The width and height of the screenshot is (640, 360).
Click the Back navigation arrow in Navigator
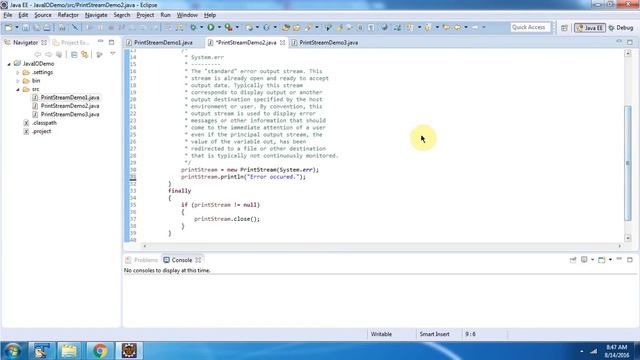pyautogui.click(x=38, y=54)
